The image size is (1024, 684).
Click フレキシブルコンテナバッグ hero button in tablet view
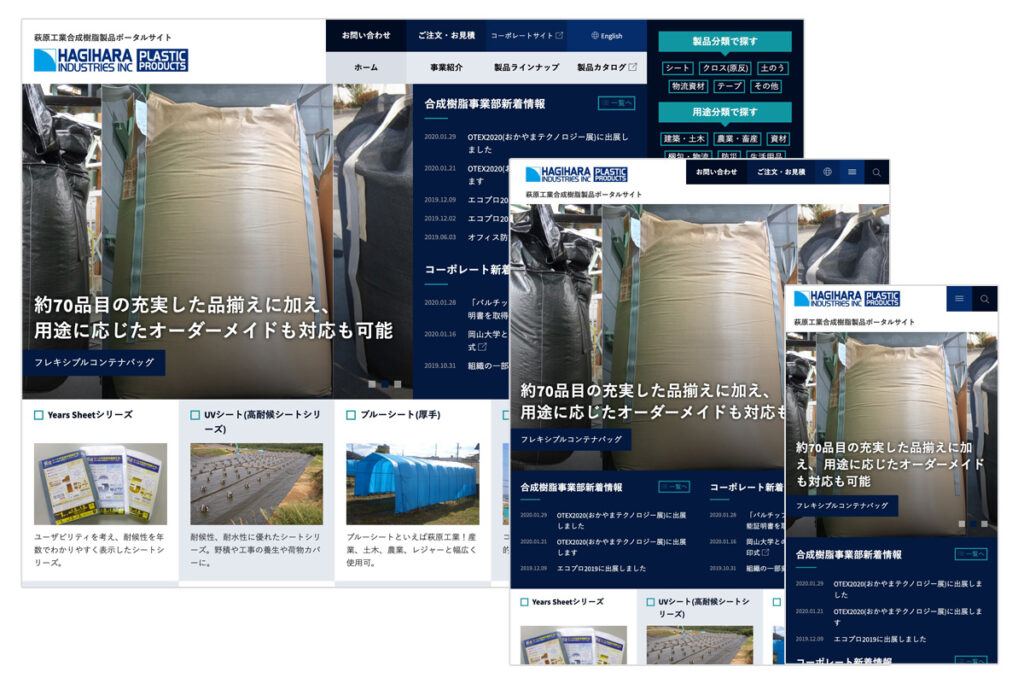point(571,439)
